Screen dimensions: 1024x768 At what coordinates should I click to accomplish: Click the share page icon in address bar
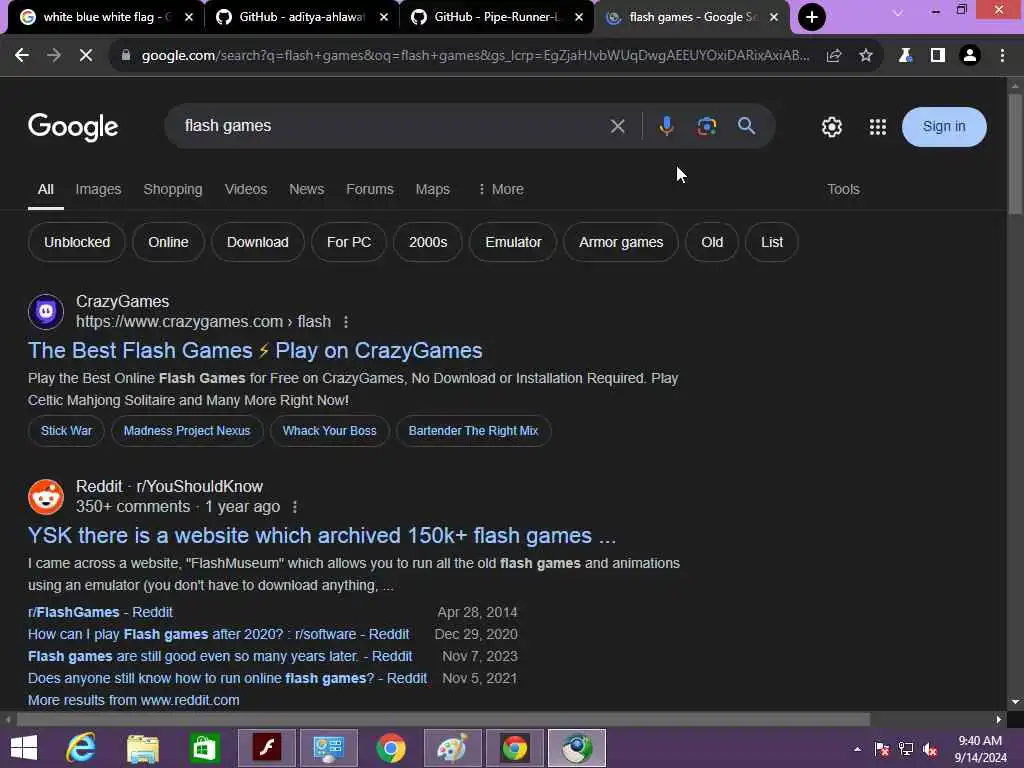pyautogui.click(x=833, y=56)
